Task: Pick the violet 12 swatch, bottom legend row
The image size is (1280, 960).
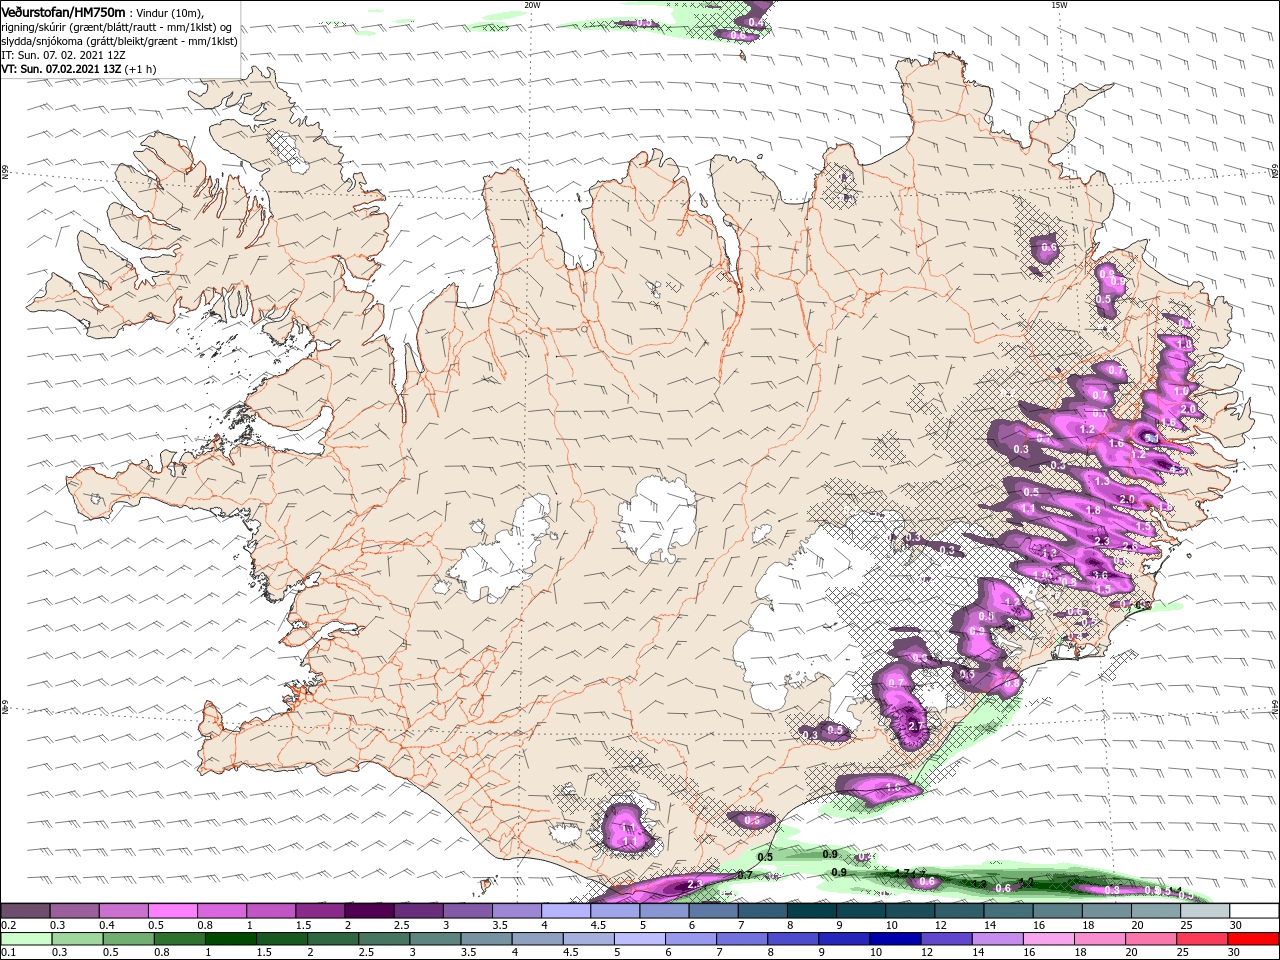Action: [946, 939]
